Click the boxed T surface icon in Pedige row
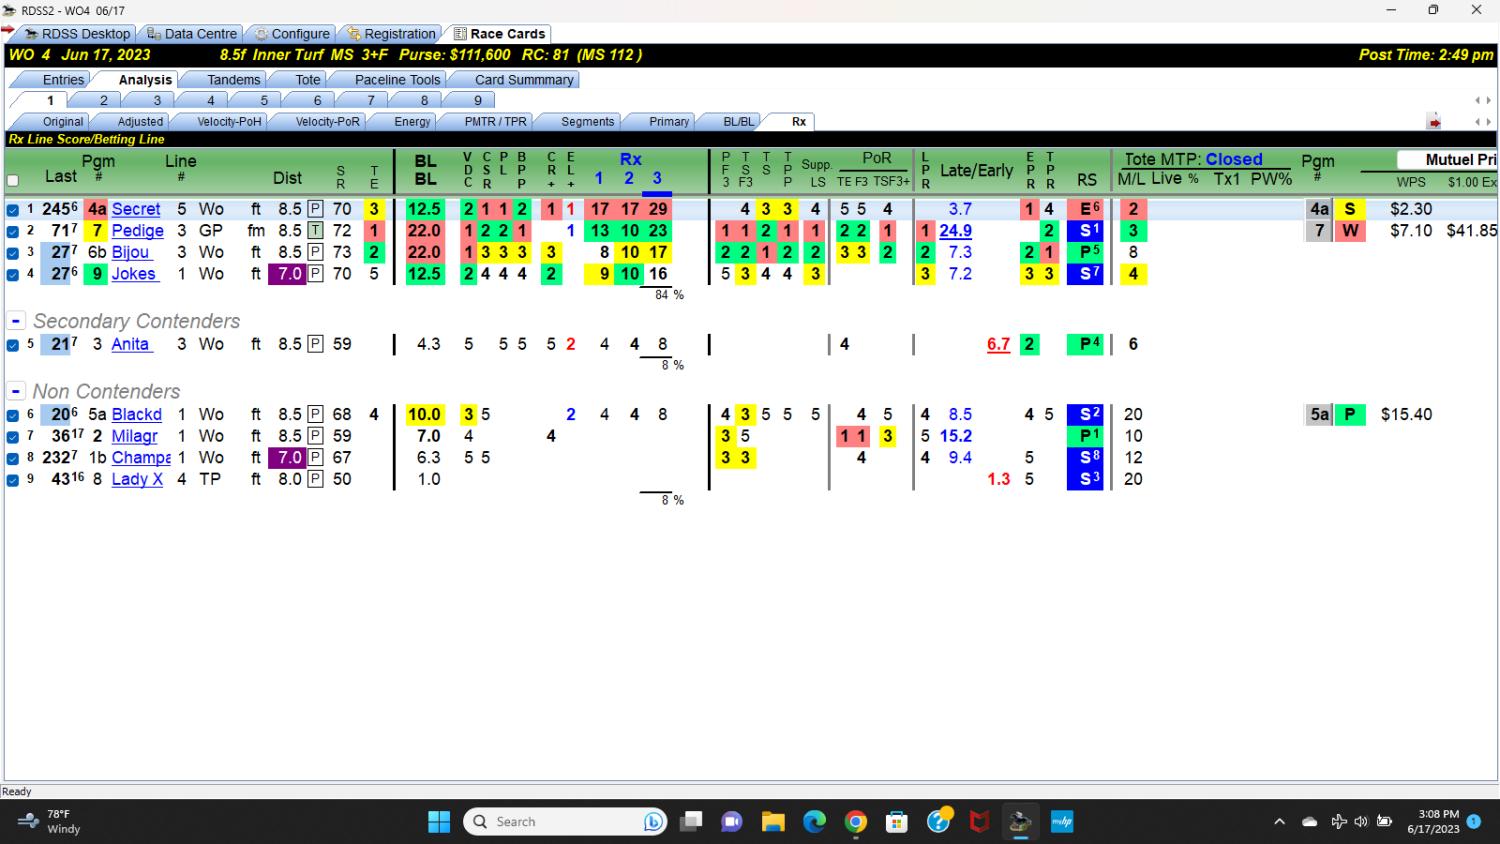 [x=315, y=231]
